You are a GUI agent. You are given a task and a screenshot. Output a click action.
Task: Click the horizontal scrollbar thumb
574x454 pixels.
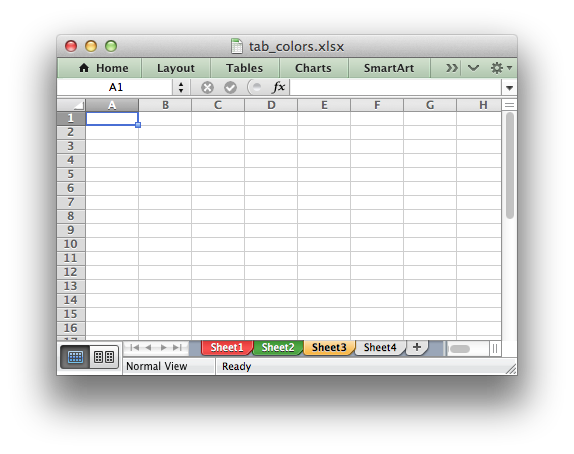coord(460,349)
